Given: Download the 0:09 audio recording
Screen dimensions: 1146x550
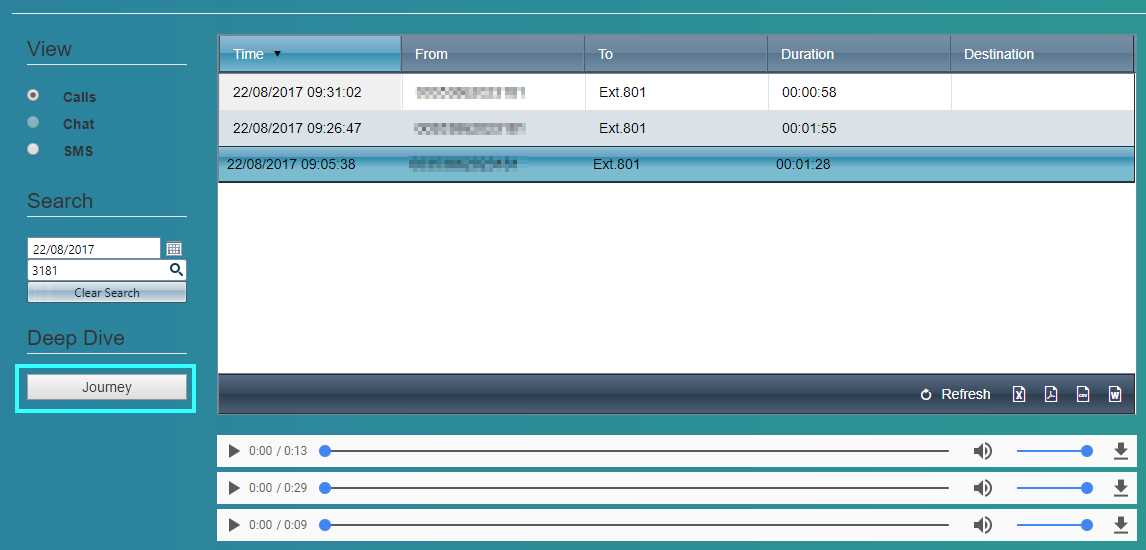Looking at the screenshot, I should (1120, 525).
